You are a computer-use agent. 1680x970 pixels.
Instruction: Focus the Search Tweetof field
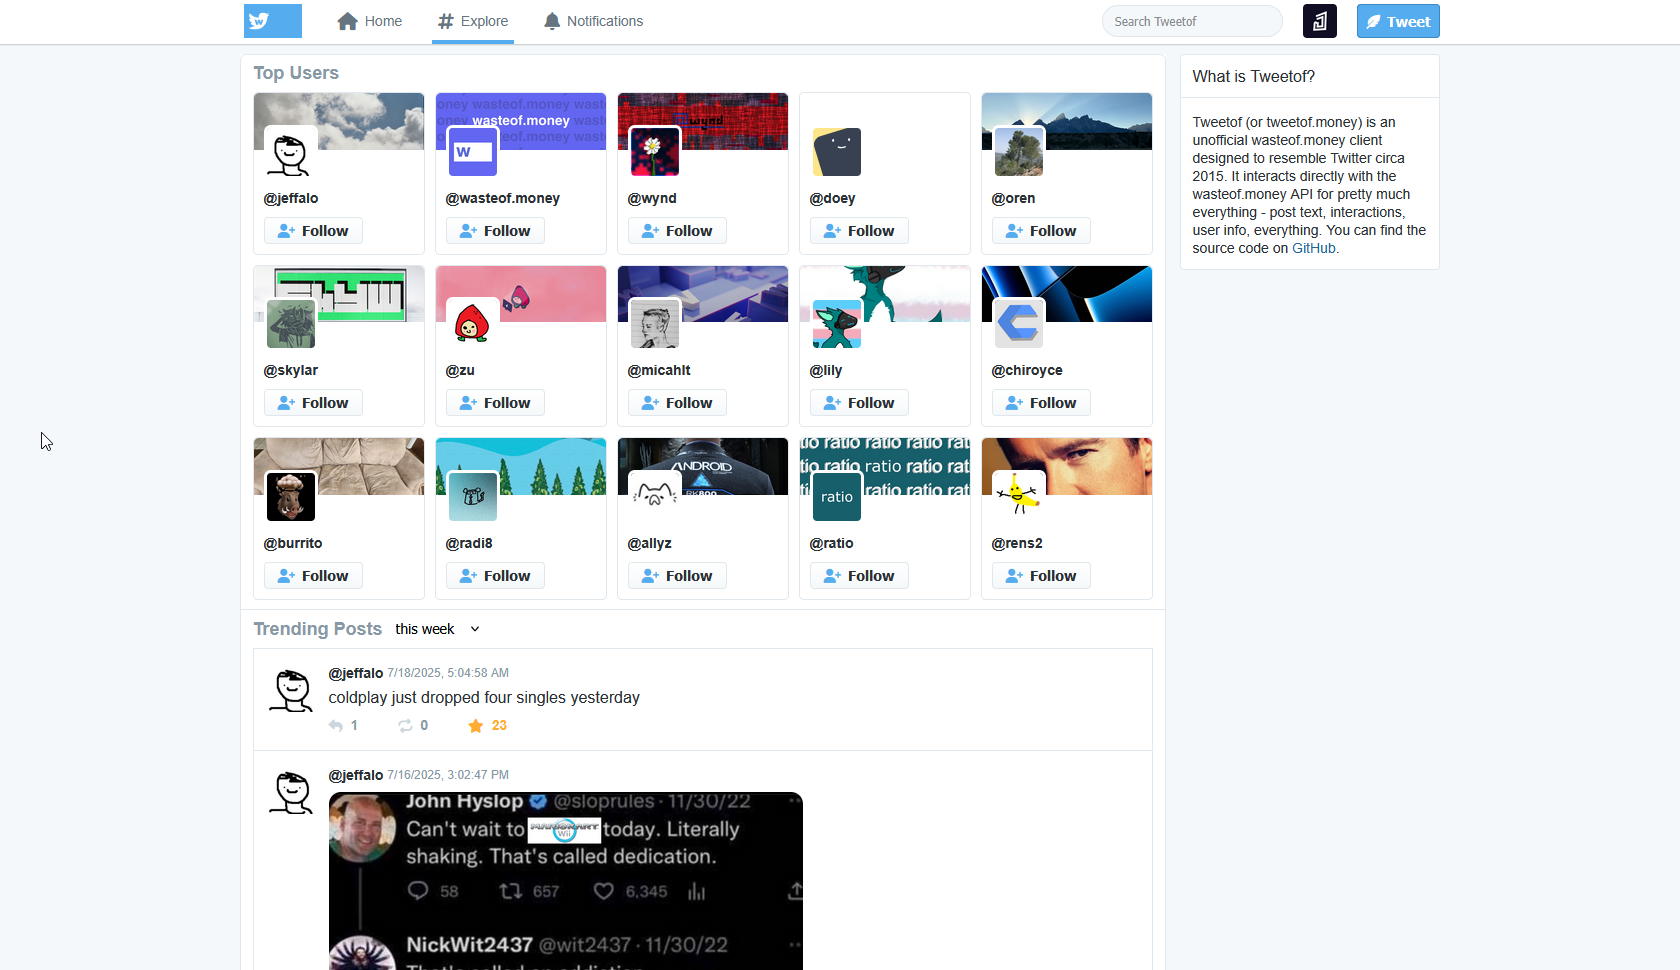(x=1192, y=21)
